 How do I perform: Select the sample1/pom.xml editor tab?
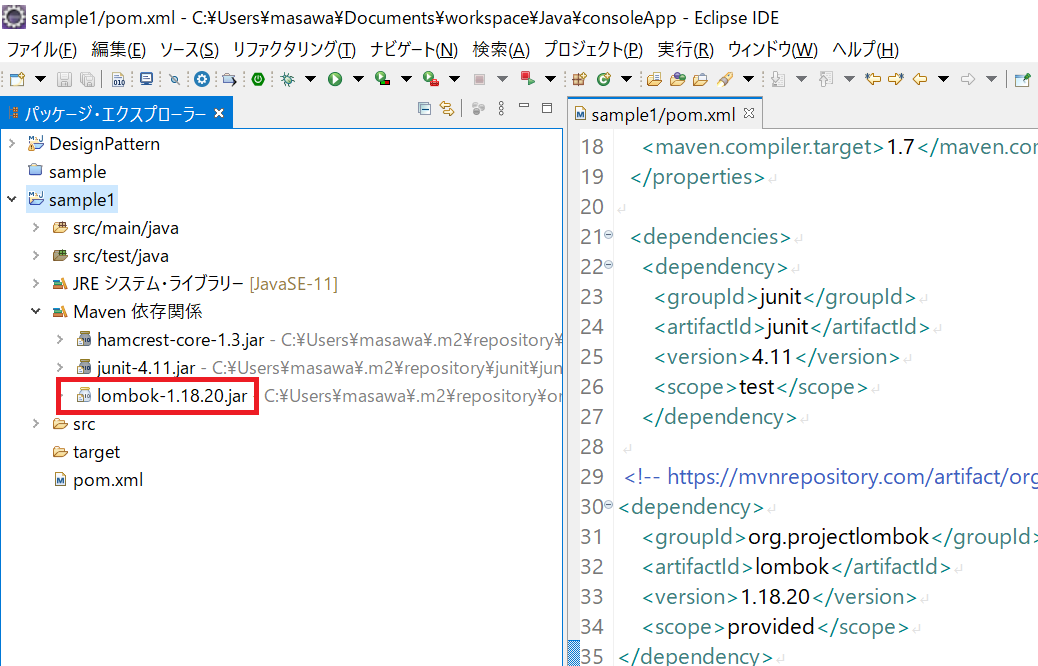coord(663,115)
